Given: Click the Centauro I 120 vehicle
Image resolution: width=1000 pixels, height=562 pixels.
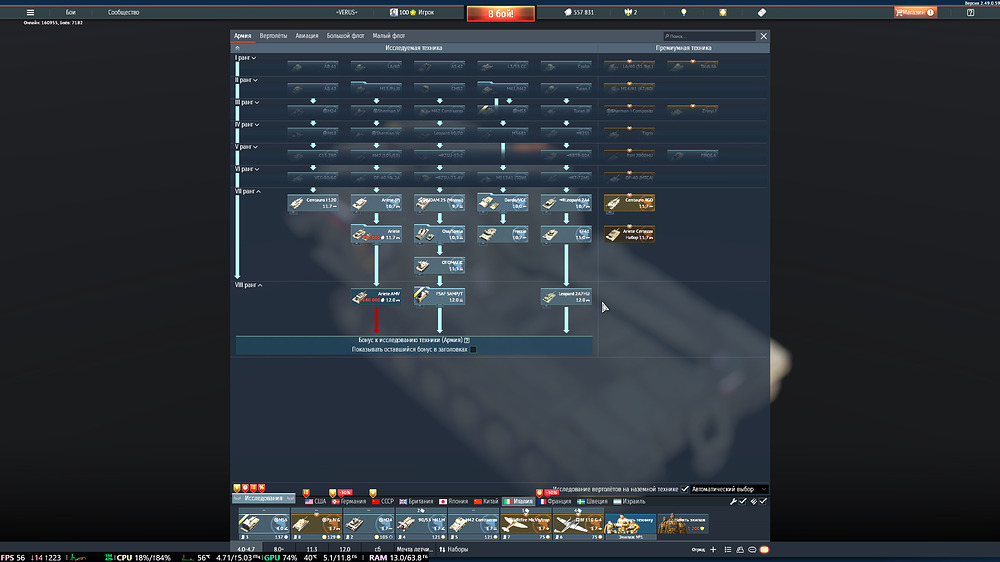Looking at the screenshot, I should pyautogui.click(x=312, y=203).
